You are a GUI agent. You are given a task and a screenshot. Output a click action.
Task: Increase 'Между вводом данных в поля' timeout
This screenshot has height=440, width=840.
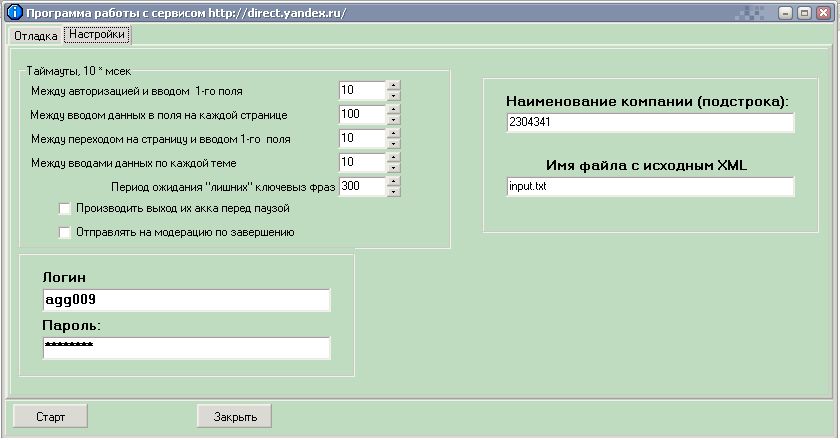click(394, 109)
